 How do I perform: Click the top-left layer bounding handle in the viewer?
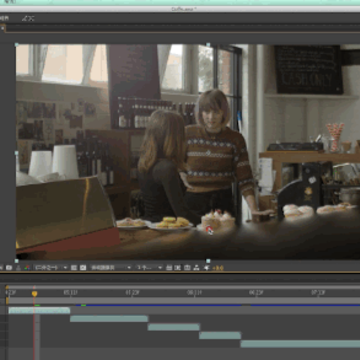[16, 44]
